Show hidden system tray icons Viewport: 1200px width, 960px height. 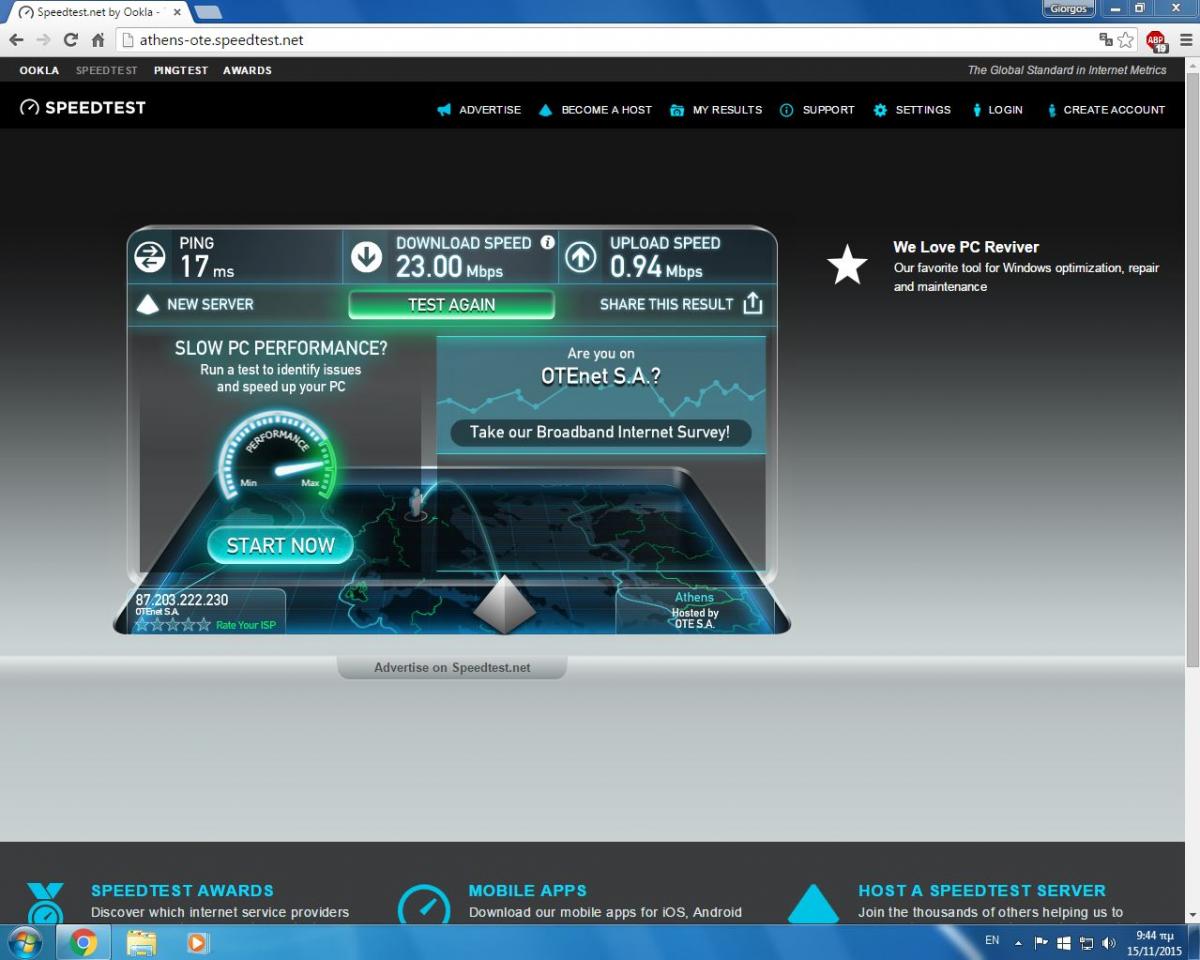click(1018, 943)
